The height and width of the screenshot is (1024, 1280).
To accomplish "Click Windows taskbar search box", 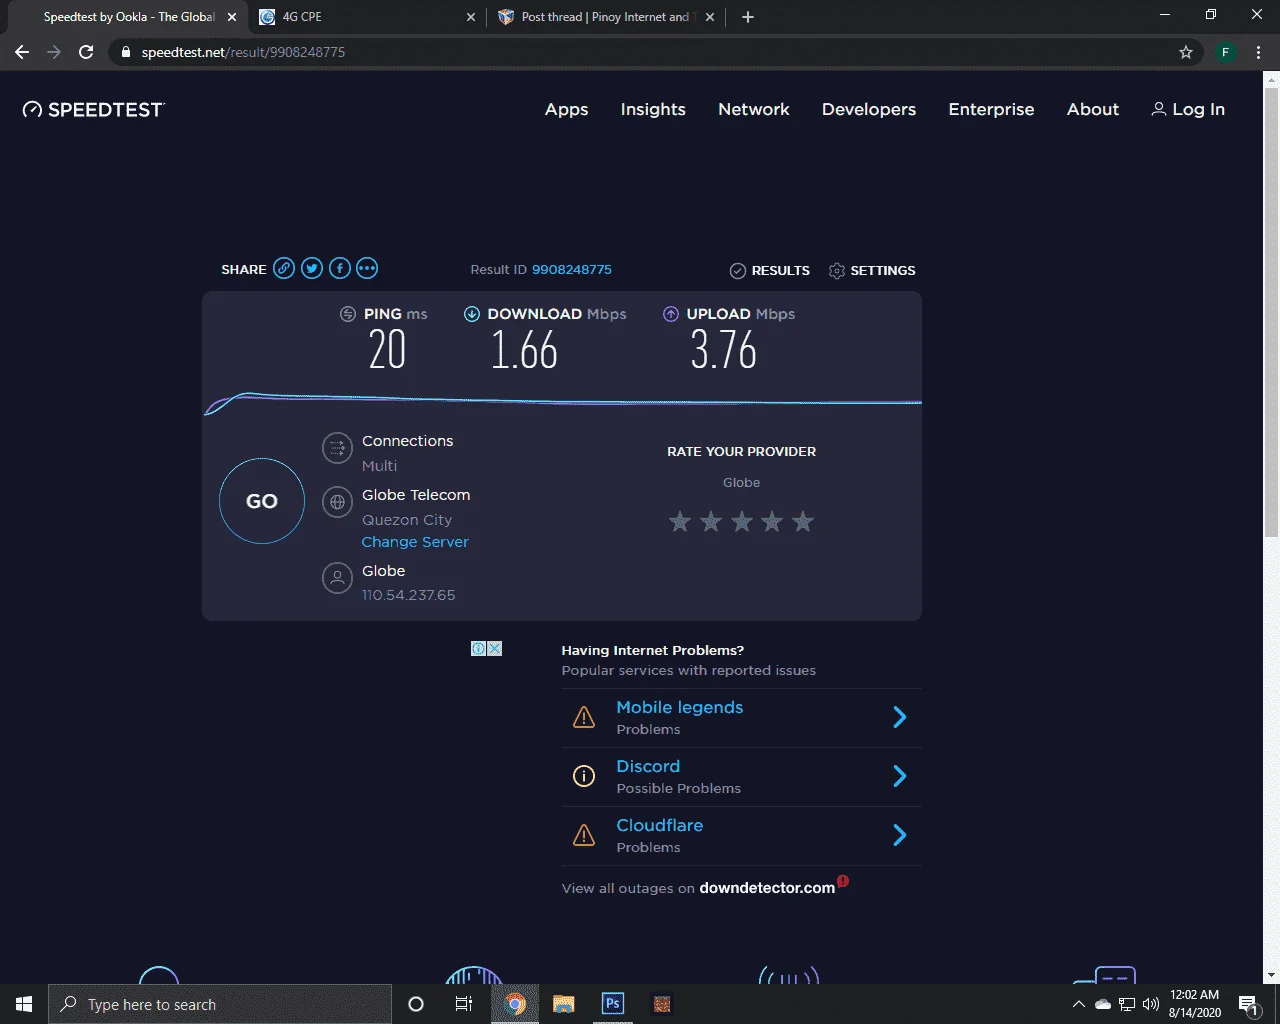I will 220,1004.
